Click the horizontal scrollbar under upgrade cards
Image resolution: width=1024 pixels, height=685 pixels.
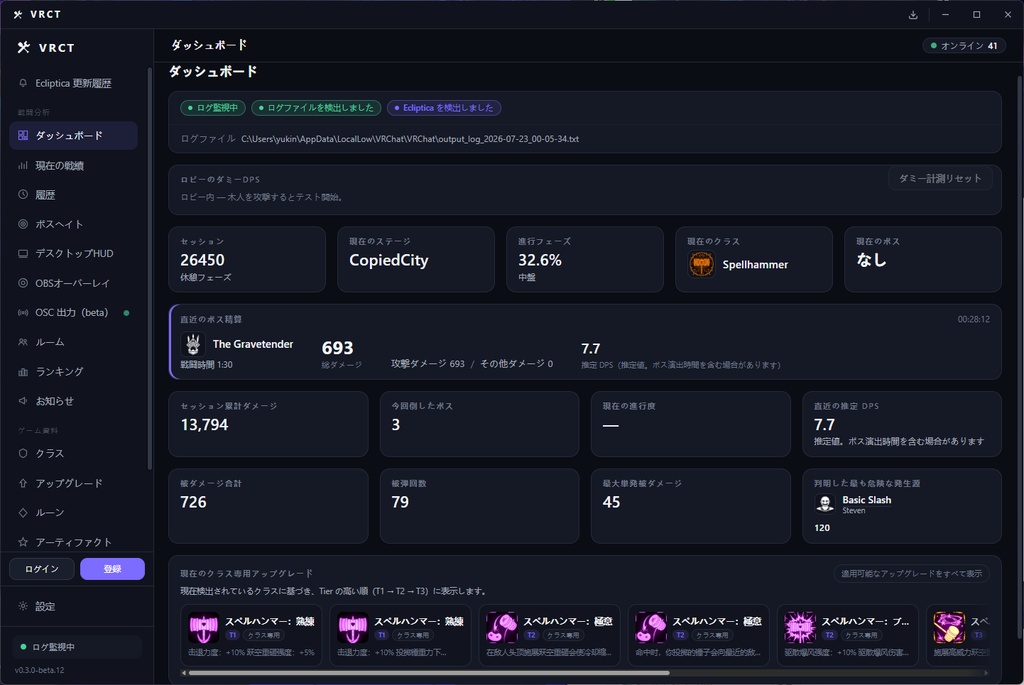(x=429, y=673)
